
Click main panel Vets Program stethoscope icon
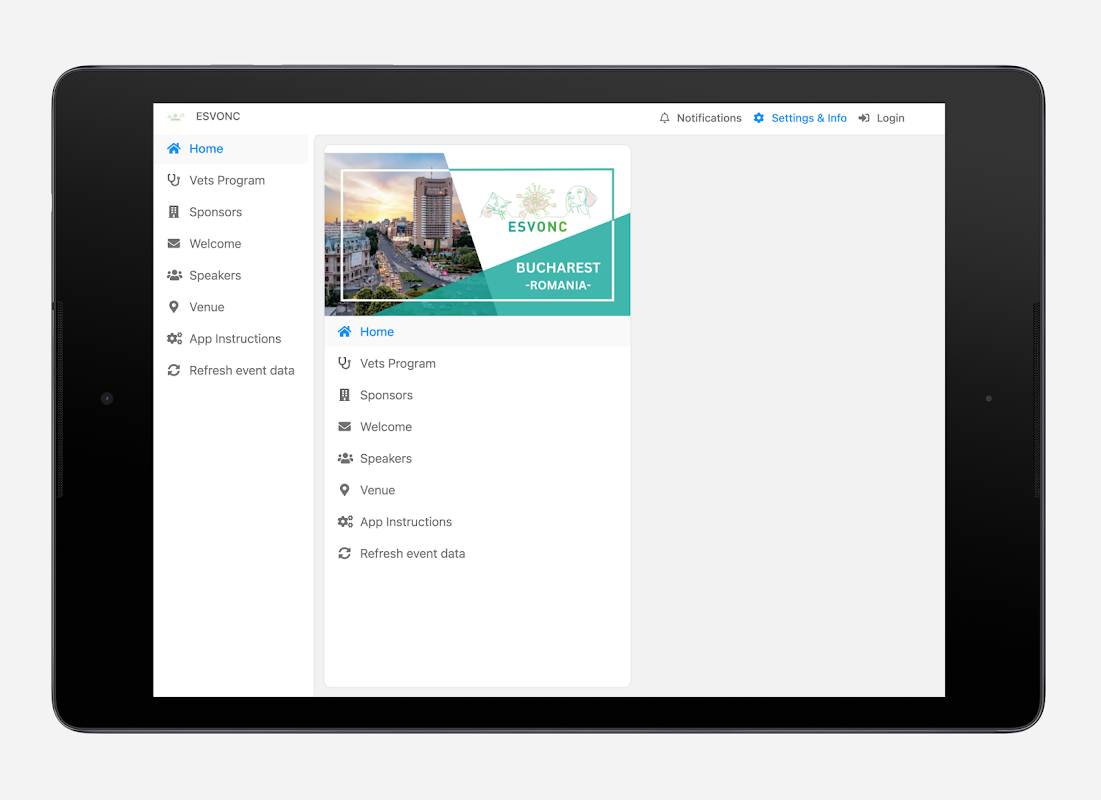[x=344, y=363]
